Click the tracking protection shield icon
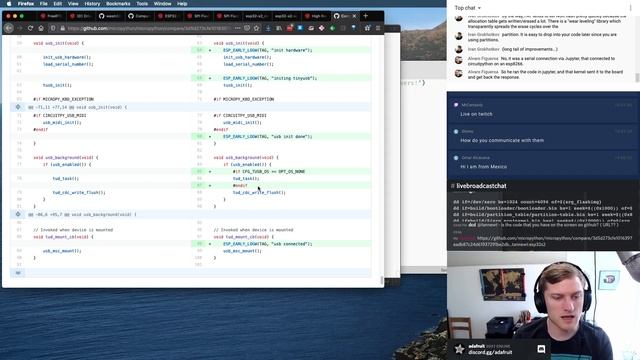 tap(53, 28)
